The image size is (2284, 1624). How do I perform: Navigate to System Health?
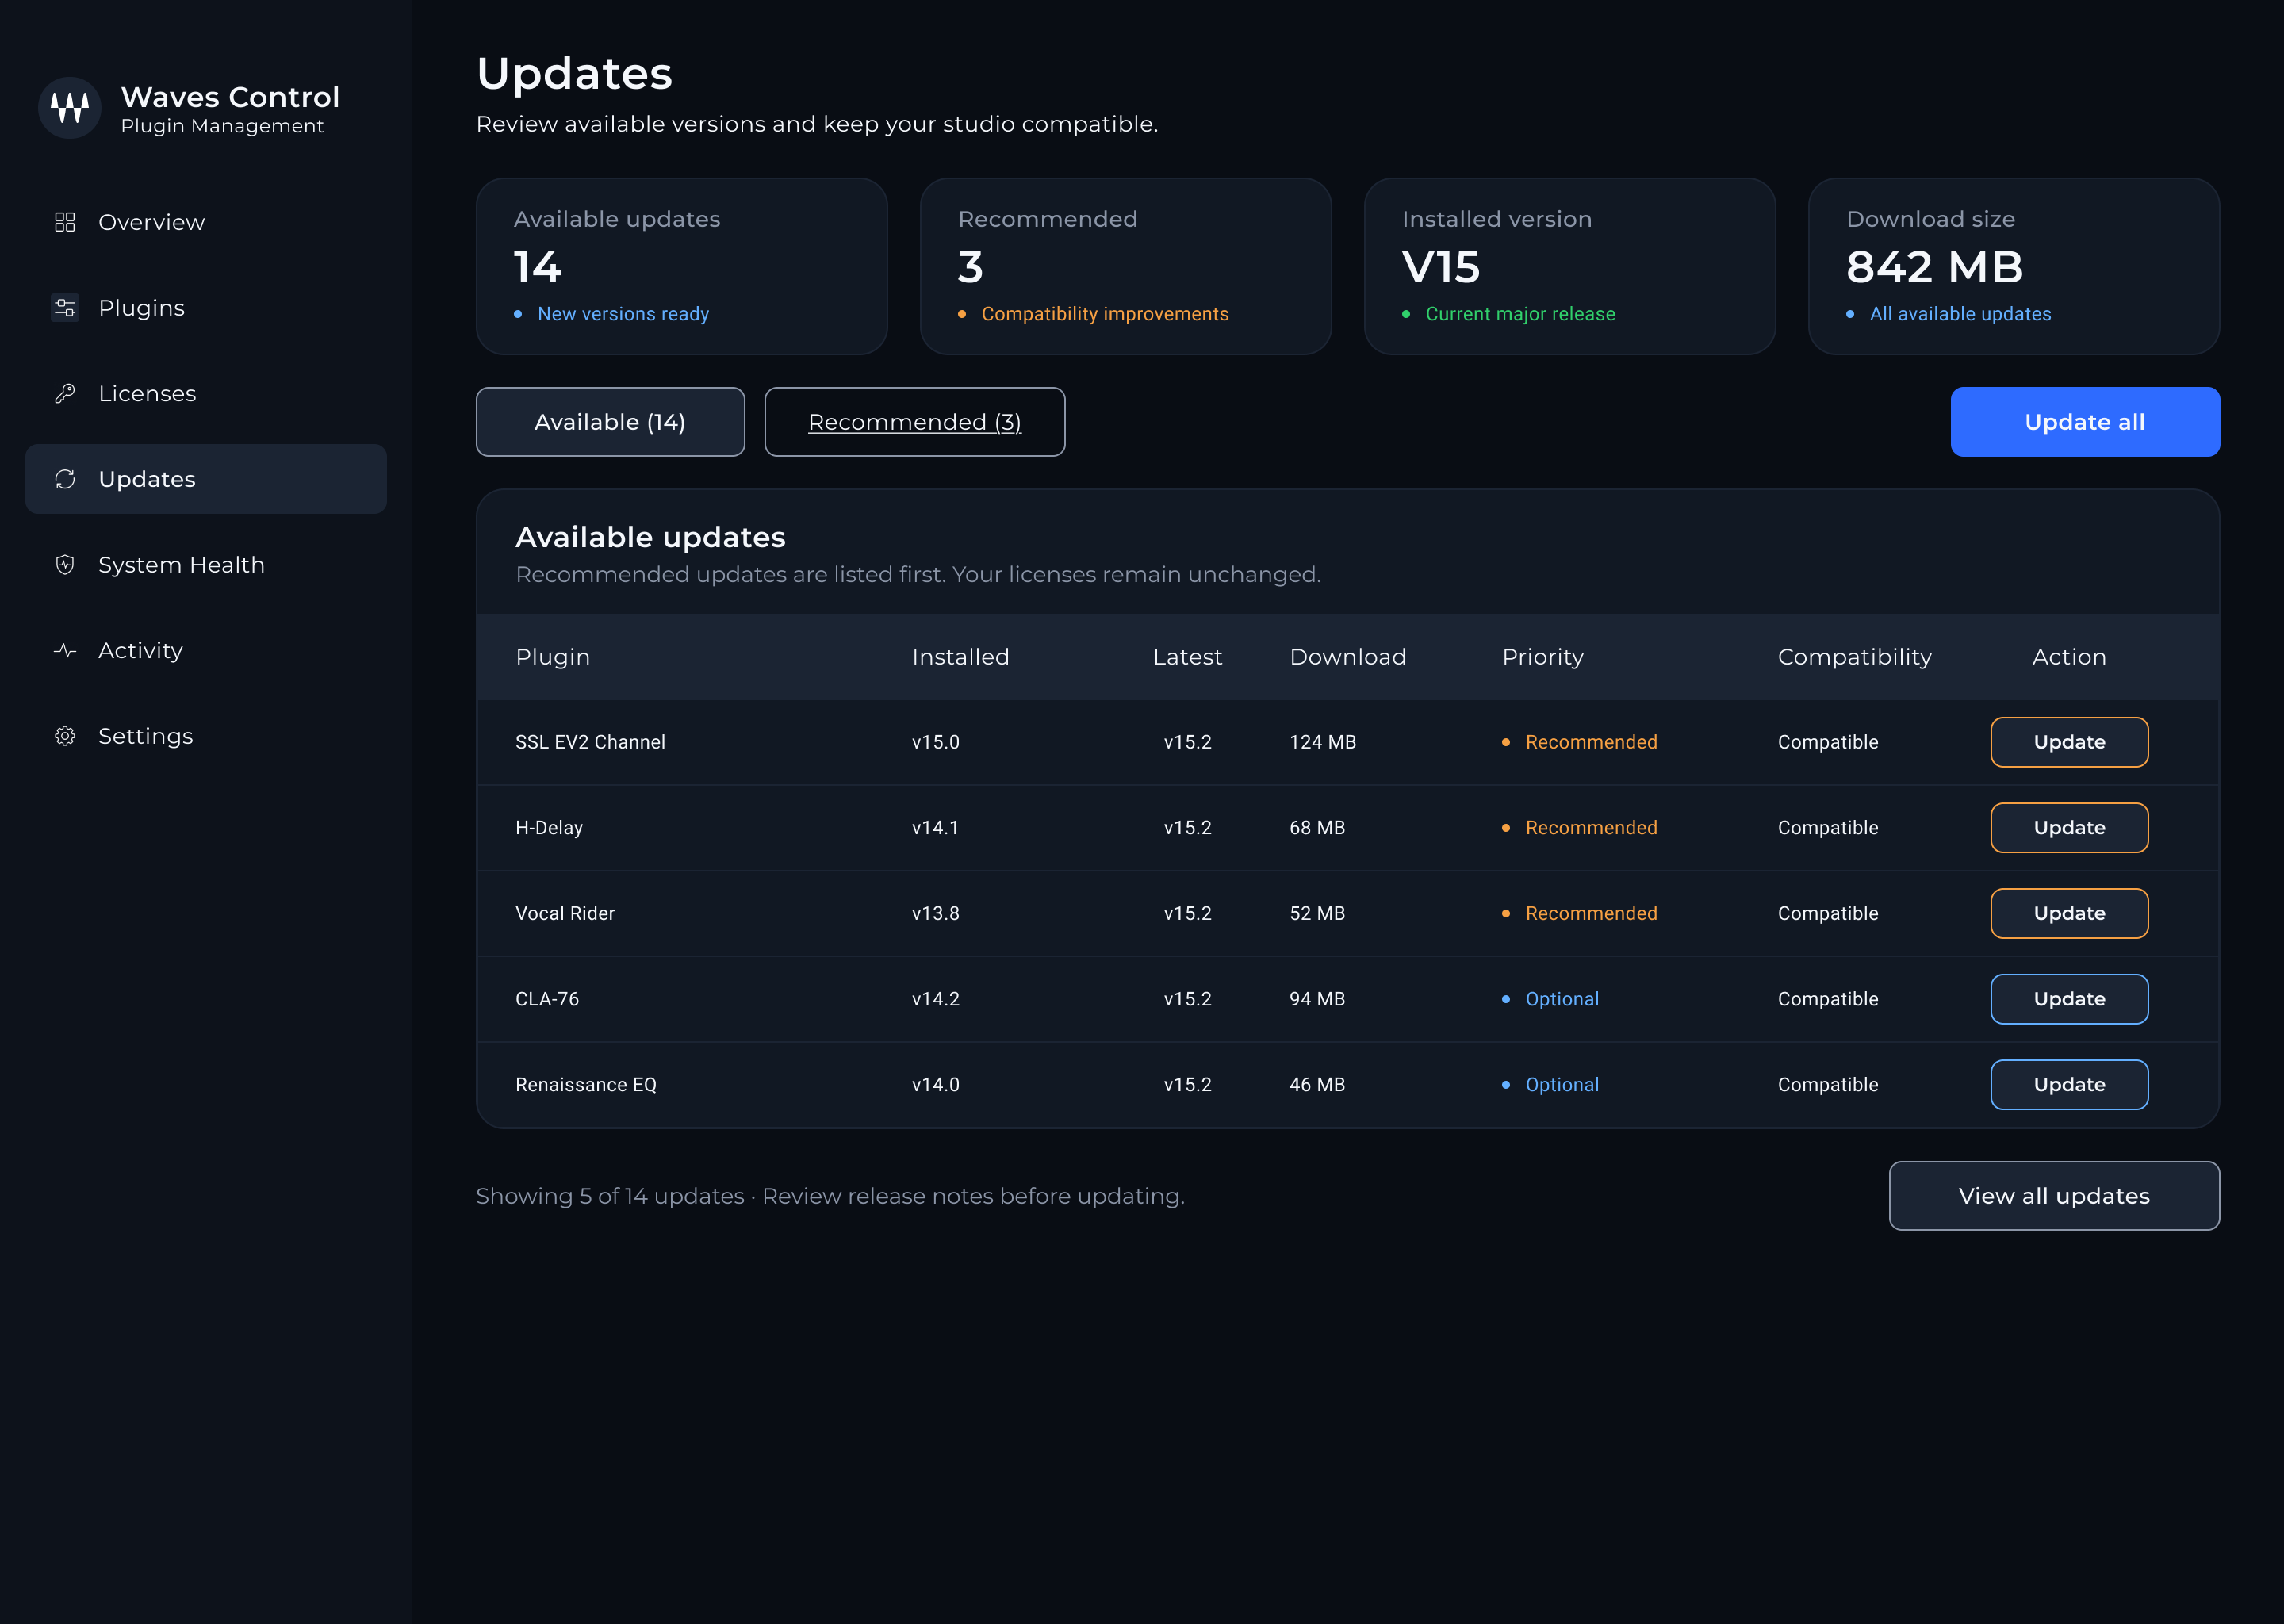click(206, 565)
